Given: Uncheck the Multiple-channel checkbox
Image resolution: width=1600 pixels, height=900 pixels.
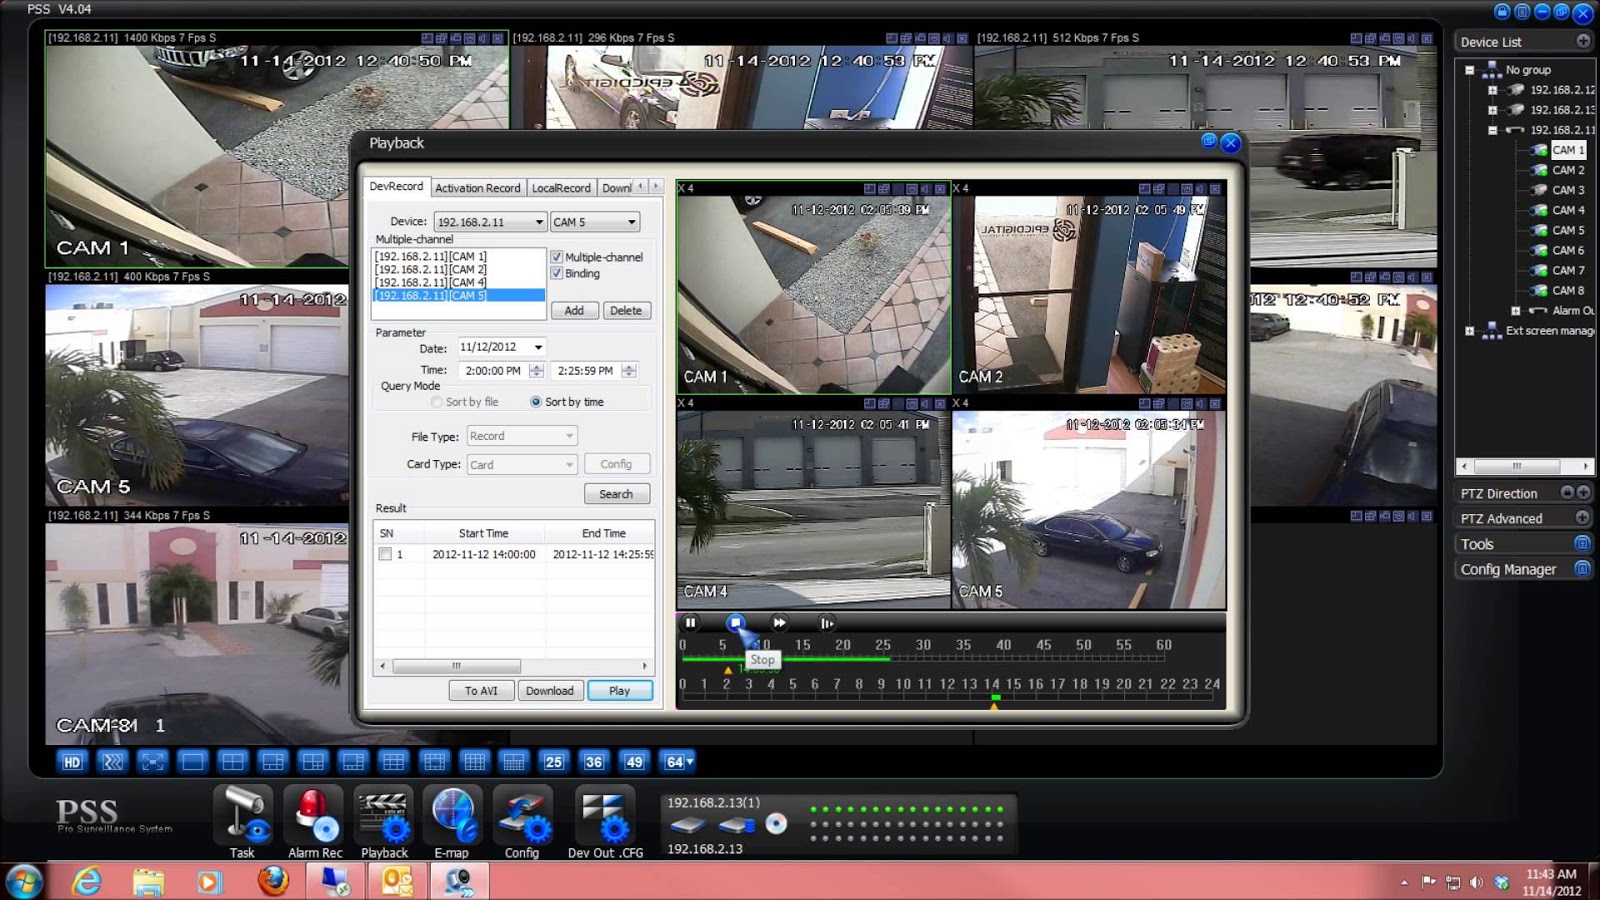Looking at the screenshot, I should tap(557, 257).
